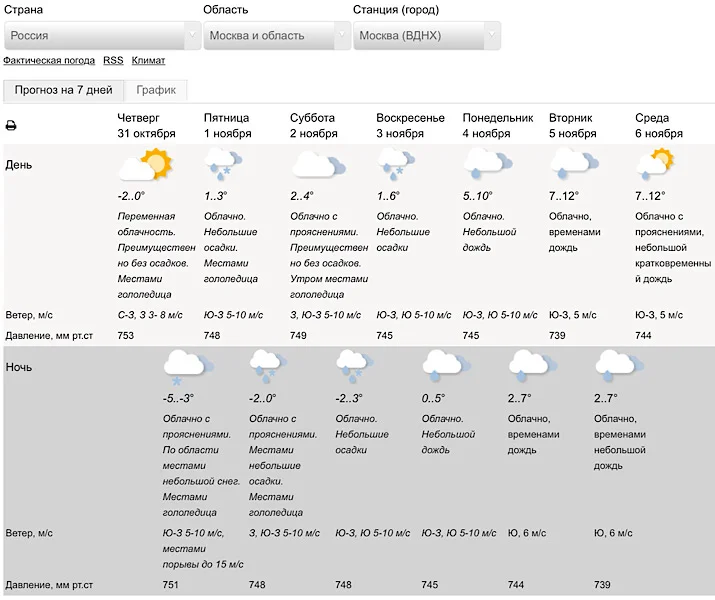Click the Ночь row label
Image resolution: width=715 pixels, height=600 pixels.
[19, 367]
